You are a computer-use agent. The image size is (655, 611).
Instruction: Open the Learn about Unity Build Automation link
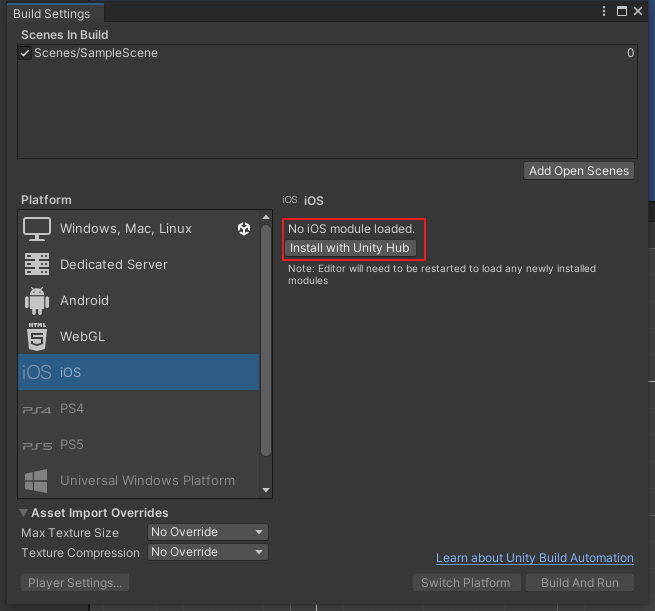pos(535,558)
